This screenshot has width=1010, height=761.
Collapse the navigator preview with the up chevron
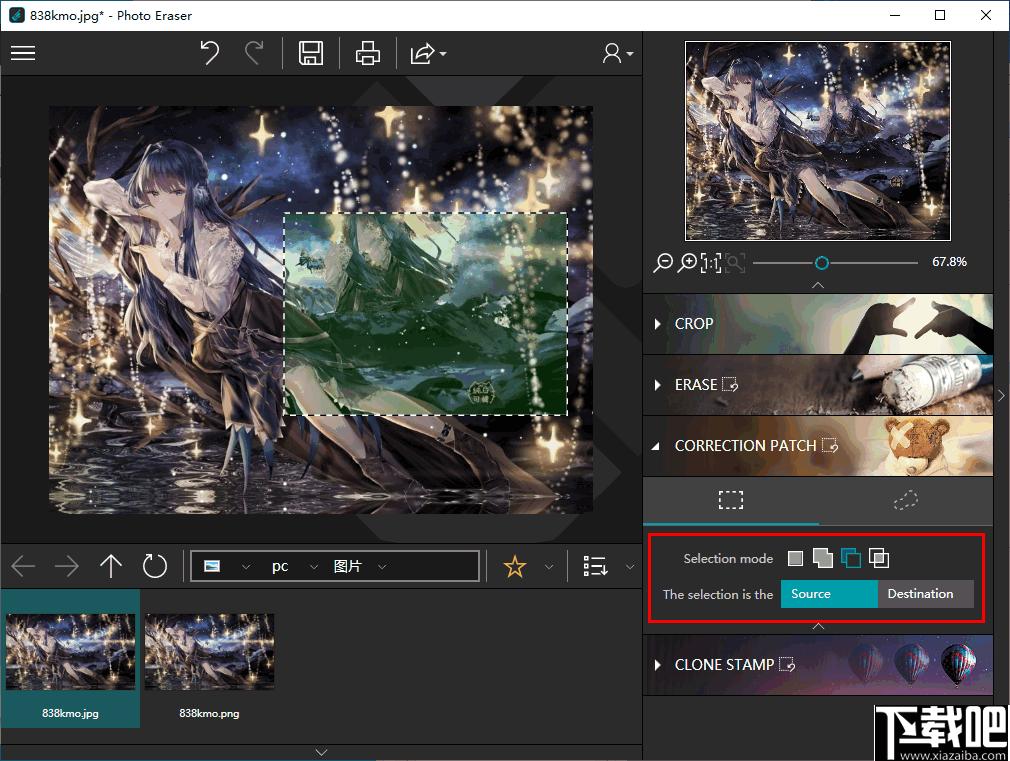click(818, 284)
